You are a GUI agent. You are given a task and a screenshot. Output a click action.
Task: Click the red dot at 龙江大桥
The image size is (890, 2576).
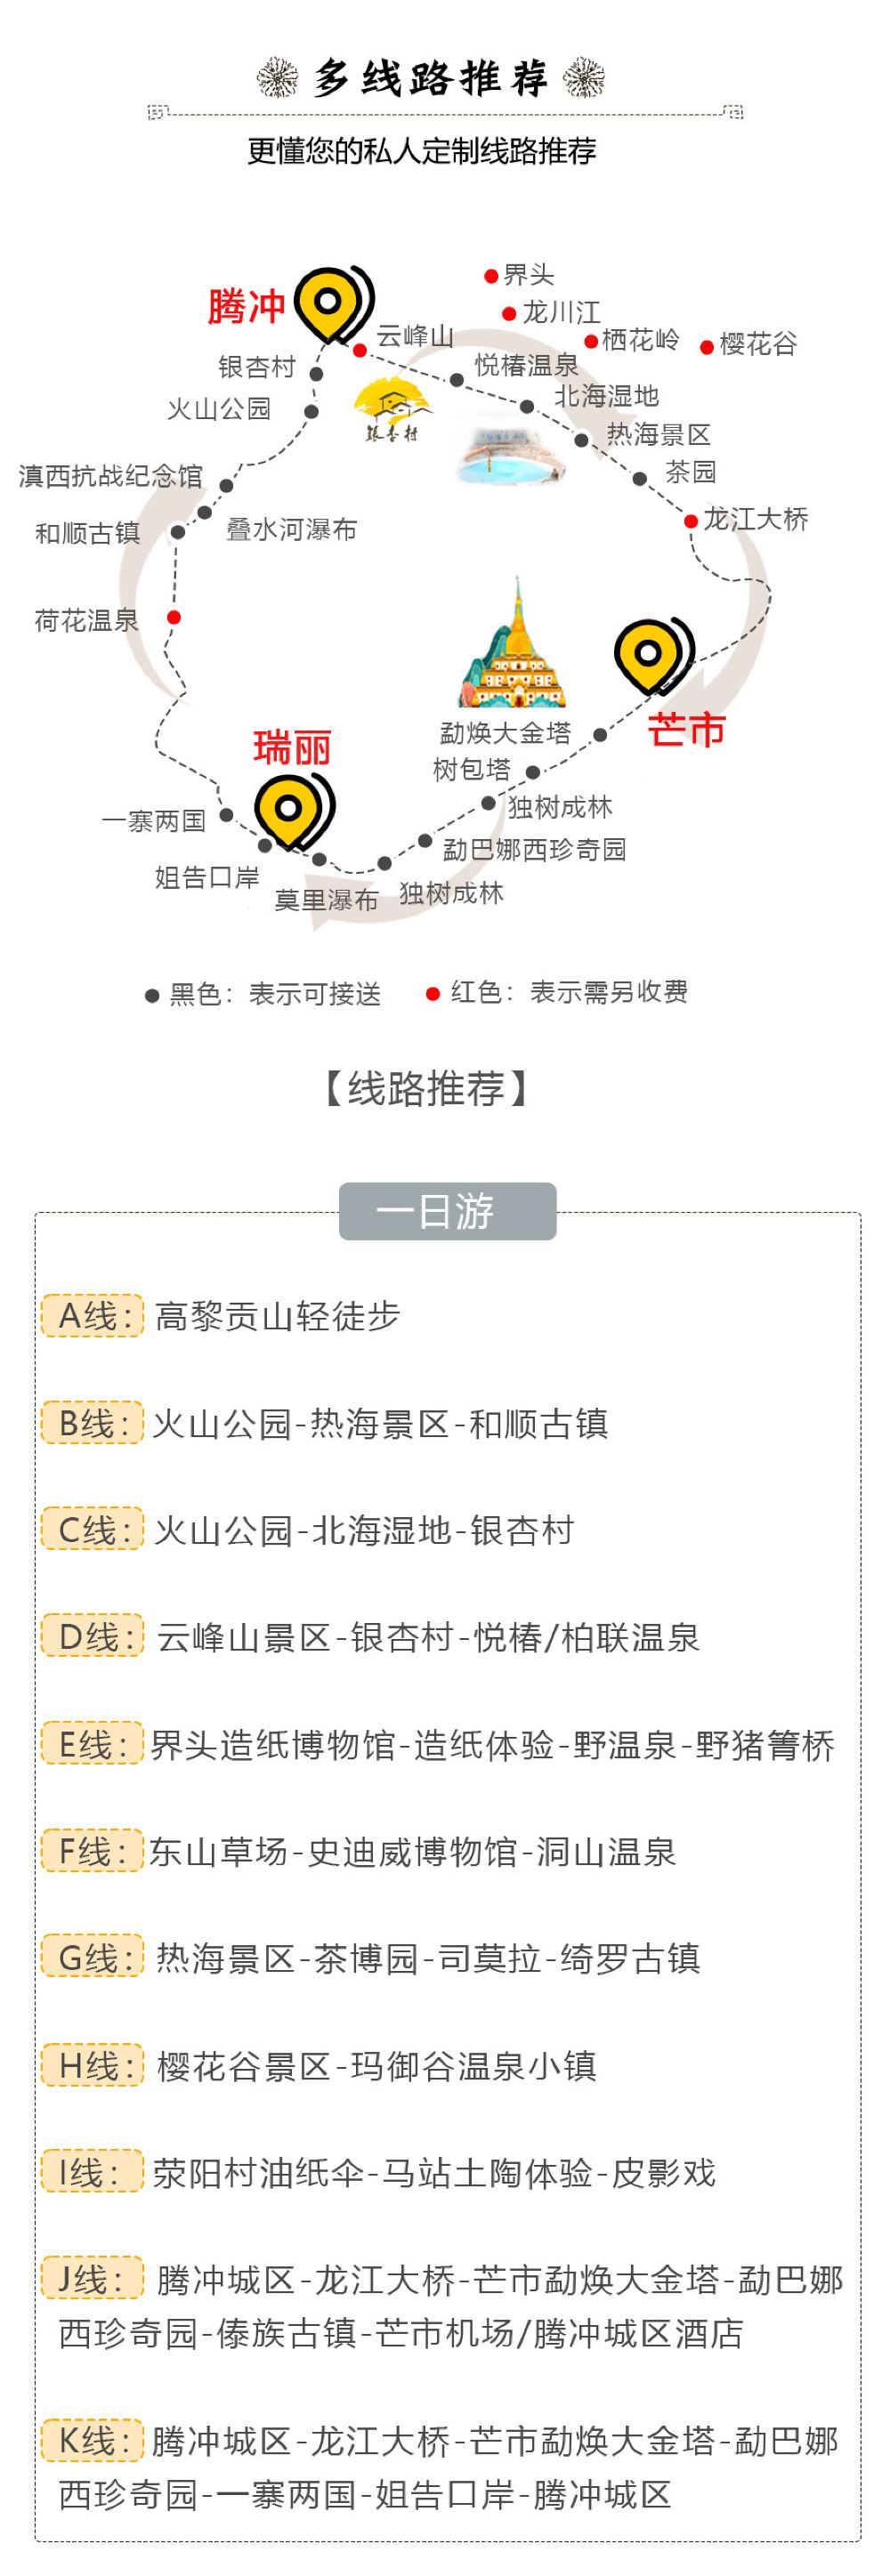coord(691,521)
